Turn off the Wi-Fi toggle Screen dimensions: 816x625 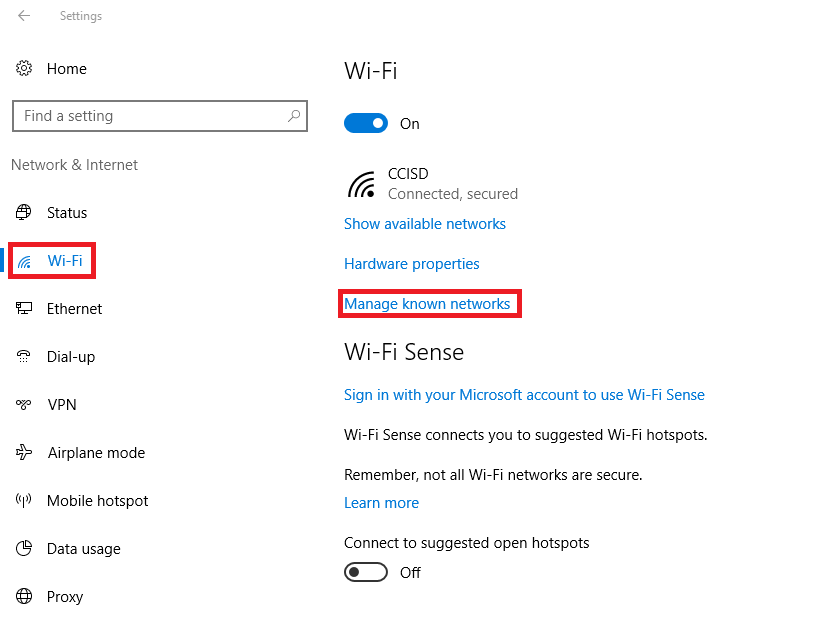click(366, 123)
